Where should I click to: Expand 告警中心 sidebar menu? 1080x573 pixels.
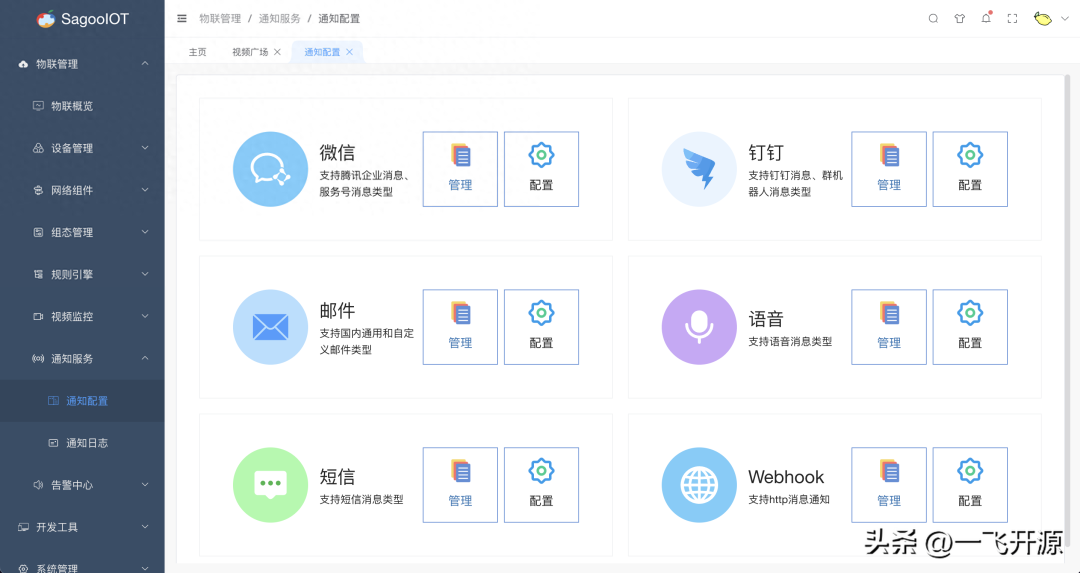click(82, 485)
